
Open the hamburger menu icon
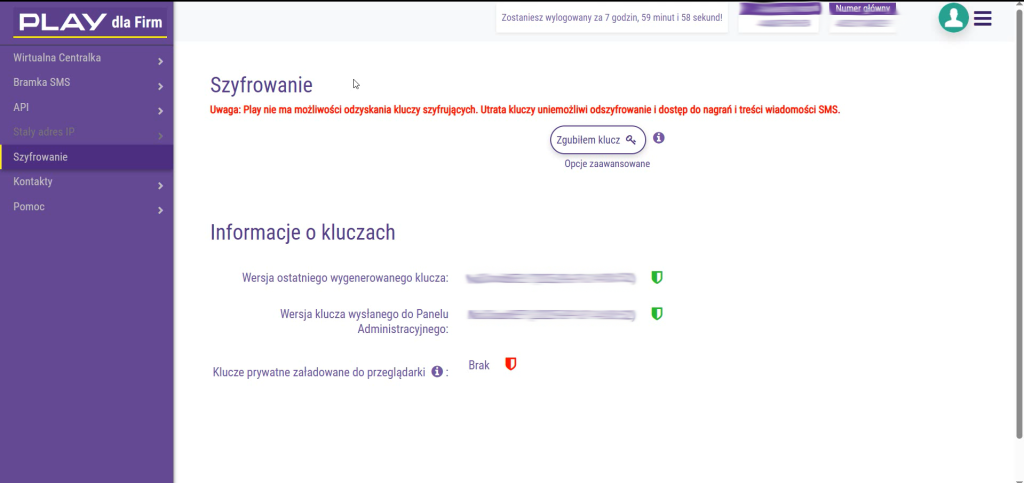(983, 18)
